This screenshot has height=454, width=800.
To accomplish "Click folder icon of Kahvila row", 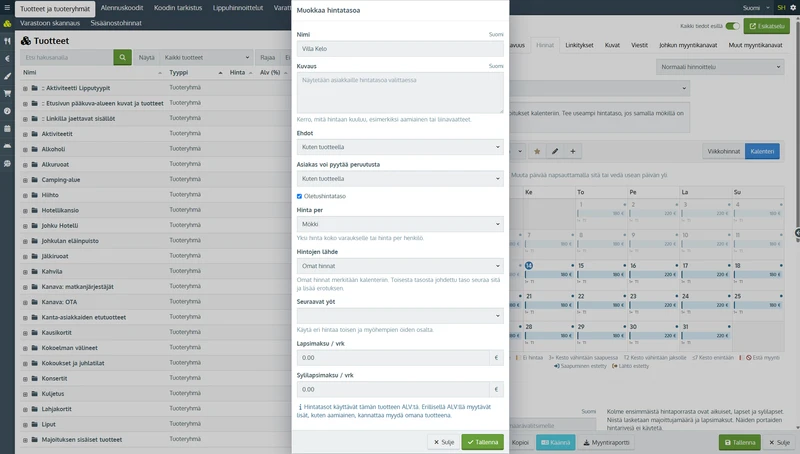I will point(35,271).
